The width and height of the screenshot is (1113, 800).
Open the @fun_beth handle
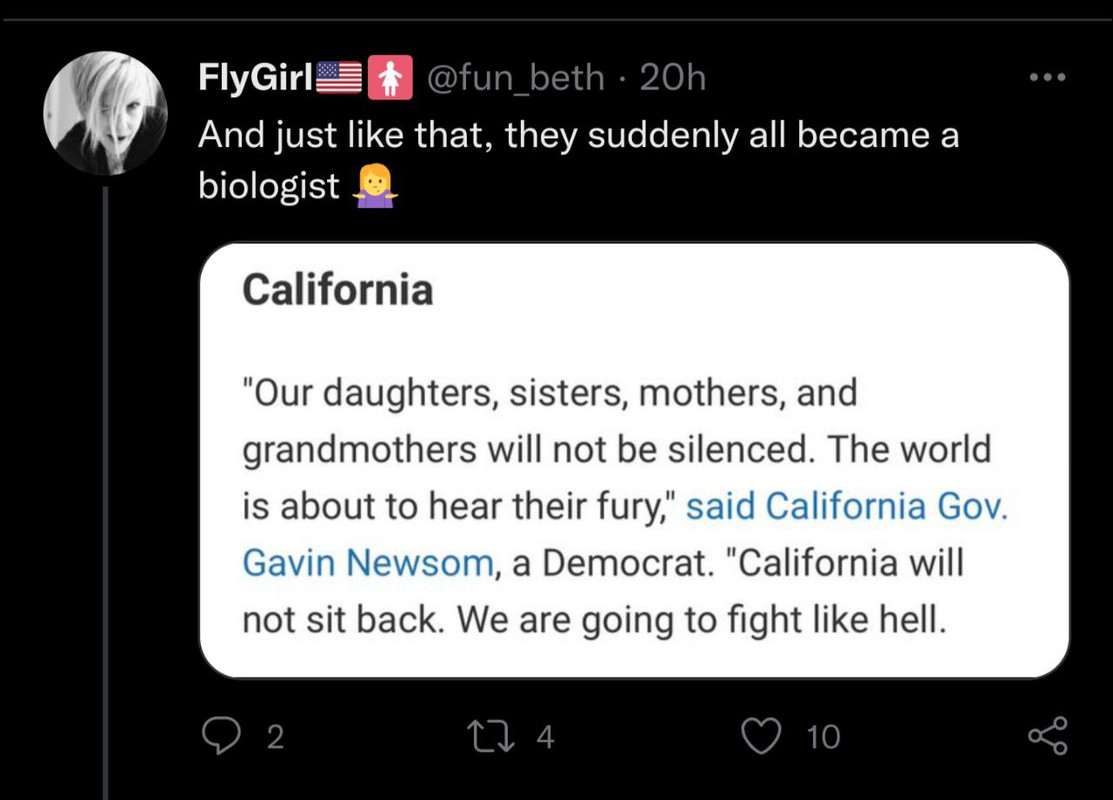pyautogui.click(x=515, y=77)
